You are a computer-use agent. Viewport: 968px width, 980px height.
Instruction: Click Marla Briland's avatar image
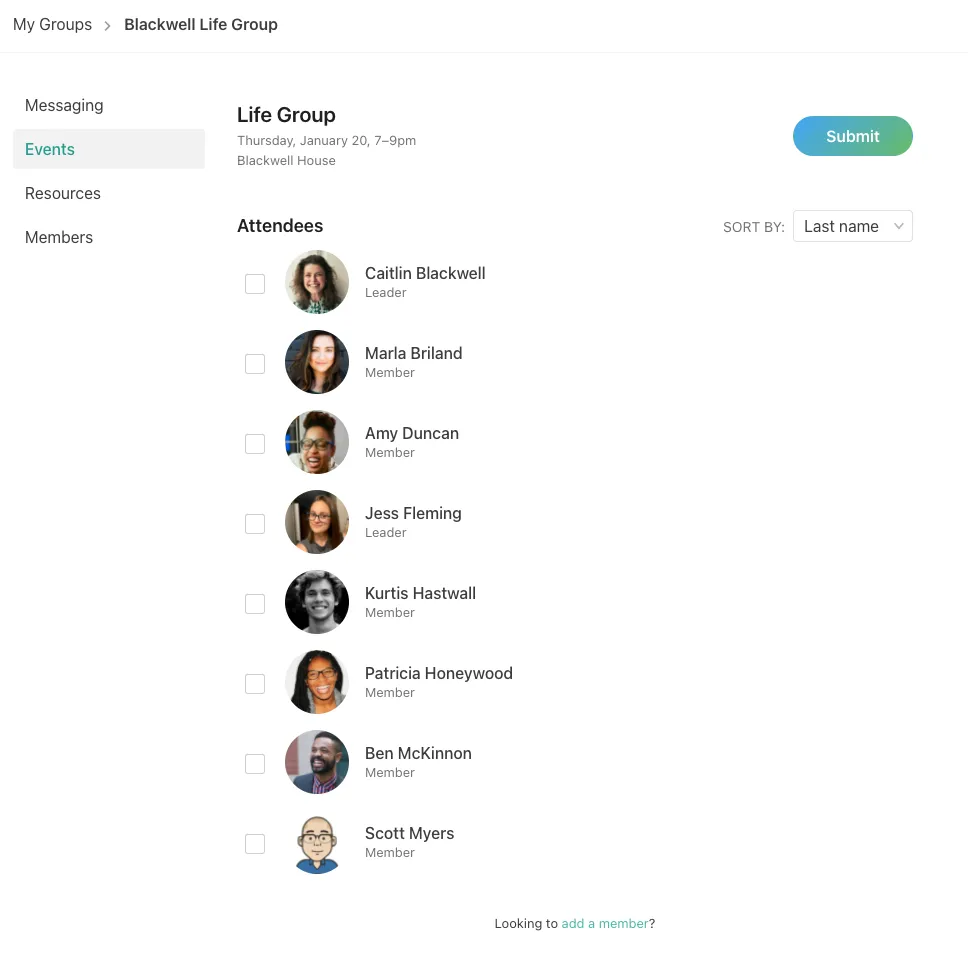coord(317,362)
